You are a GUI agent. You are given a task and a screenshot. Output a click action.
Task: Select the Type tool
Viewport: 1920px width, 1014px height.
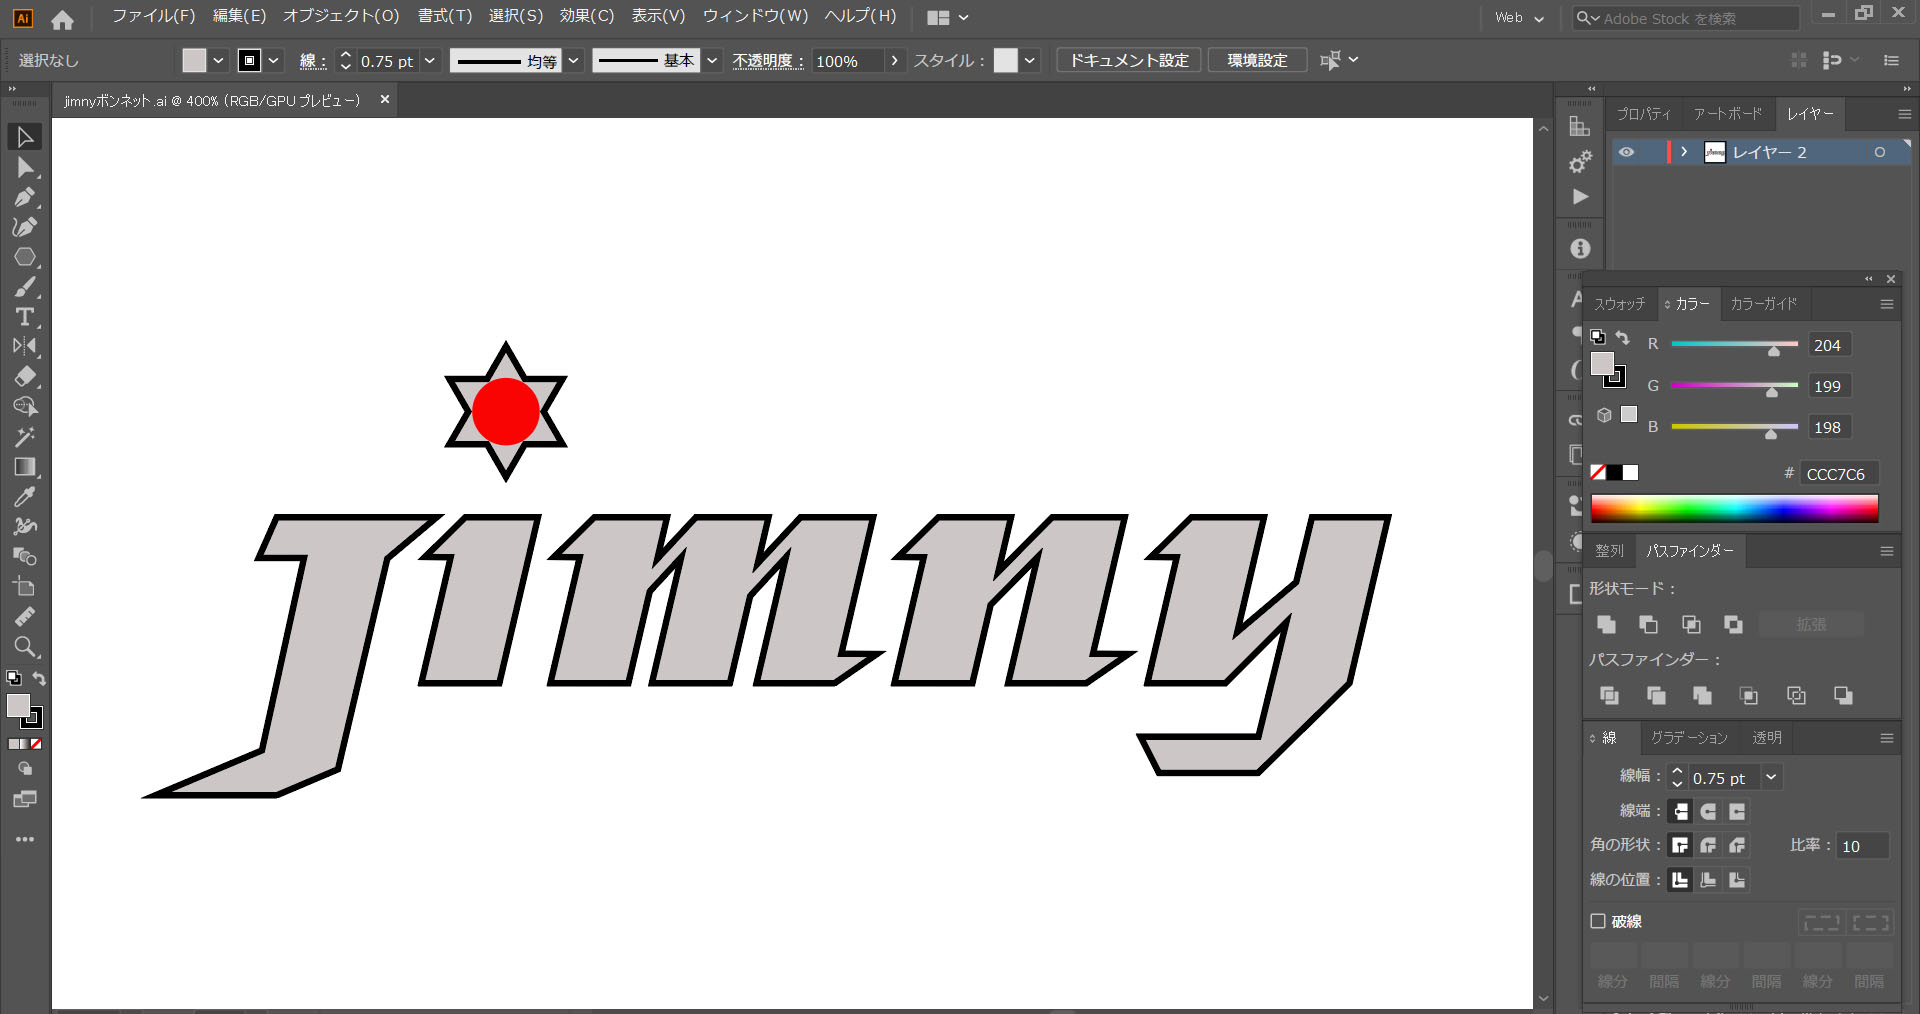[x=25, y=317]
